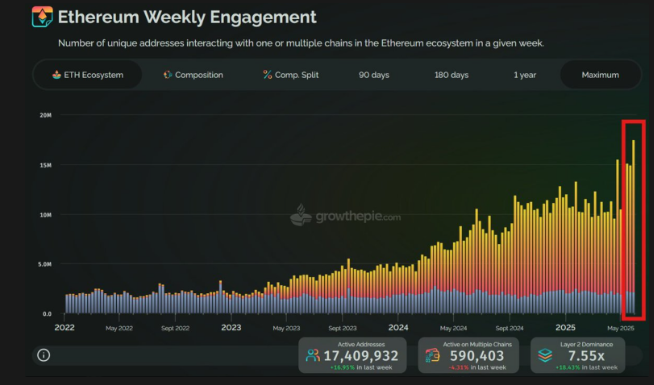Click the 590,403 multiple chains value
This screenshot has height=385, width=654.
(x=477, y=356)
